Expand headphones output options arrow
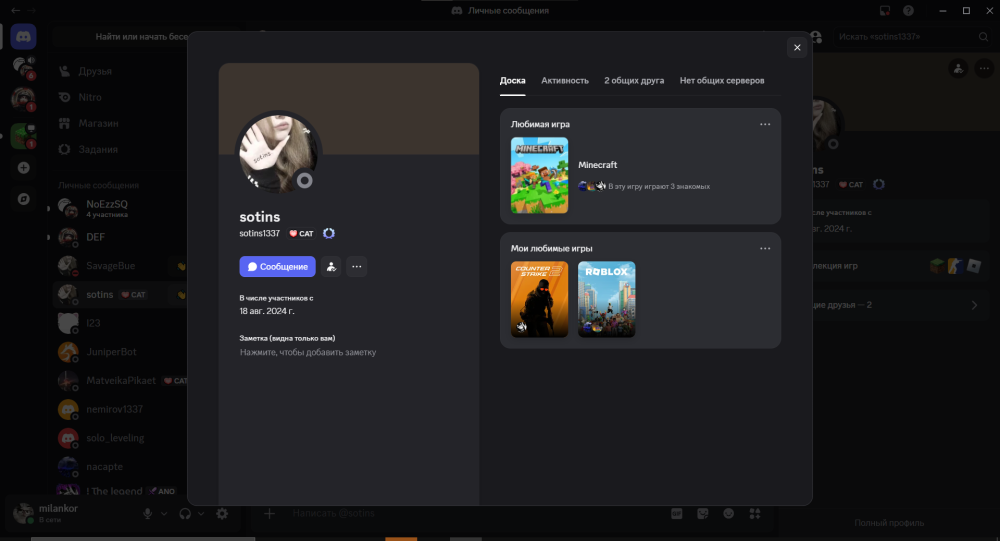The height and width of the screenshot is (541, 1000). (201, 514)
